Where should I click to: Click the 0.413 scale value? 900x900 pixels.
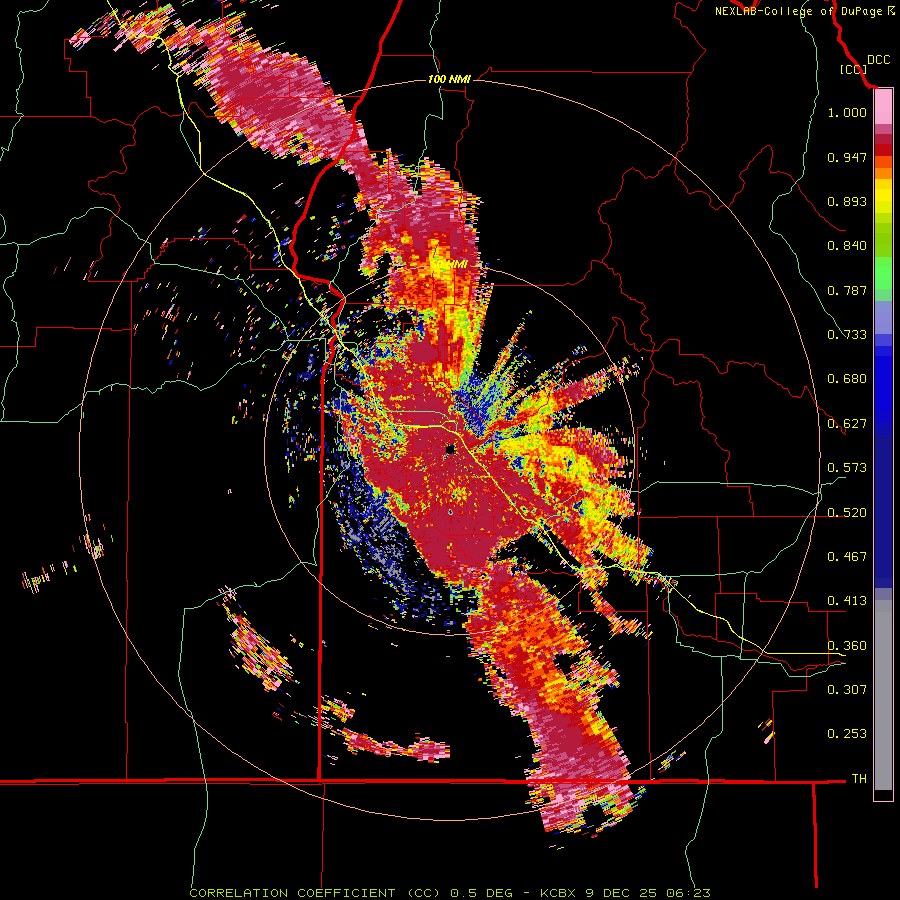847,601
